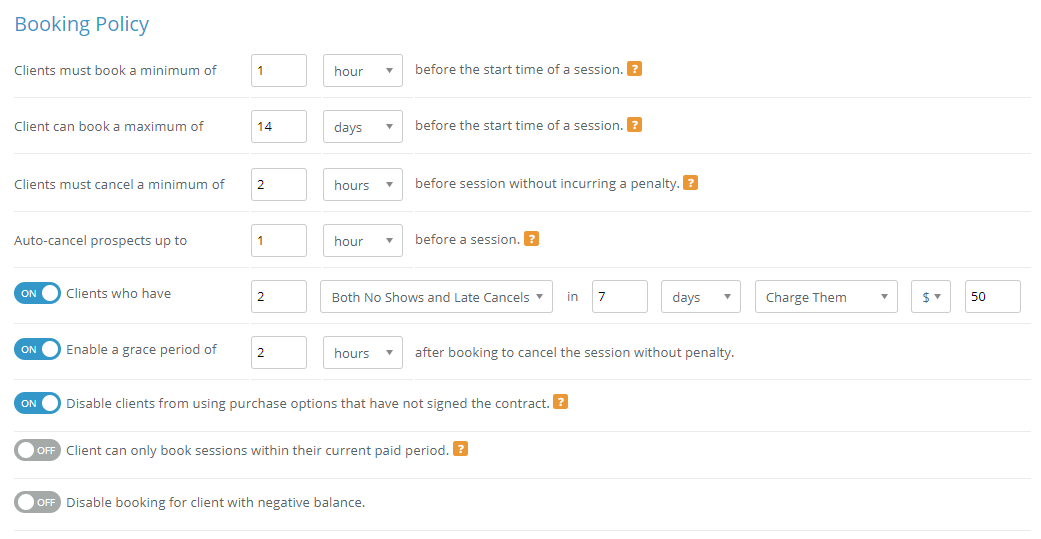Screen dimensions: 1041x539
Task: Click help icon next to auto-cancel prospects
Action: click(531, 238)
